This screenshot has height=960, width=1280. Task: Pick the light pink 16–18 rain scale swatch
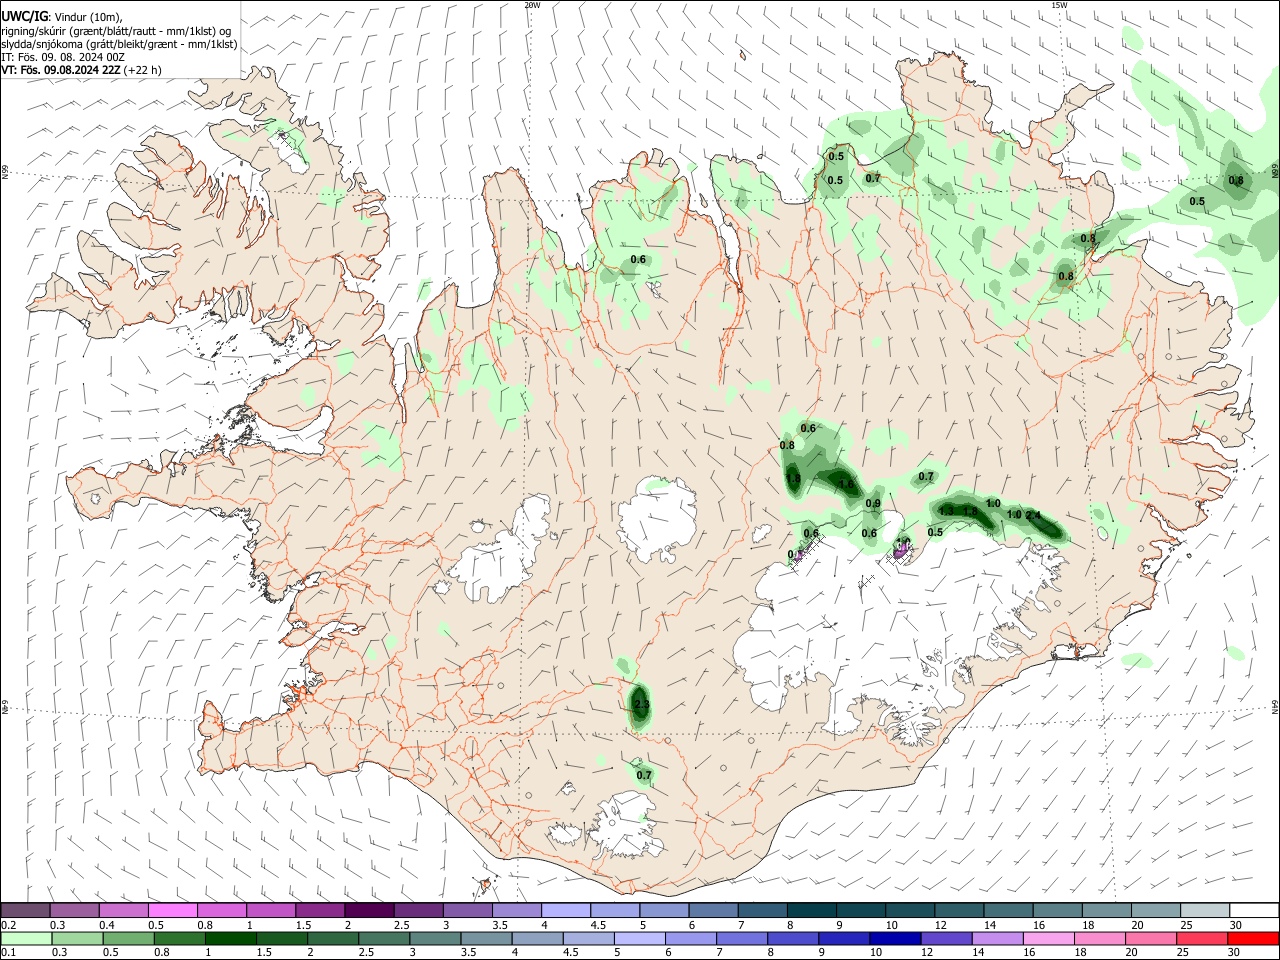click(x=1048, y=938)
